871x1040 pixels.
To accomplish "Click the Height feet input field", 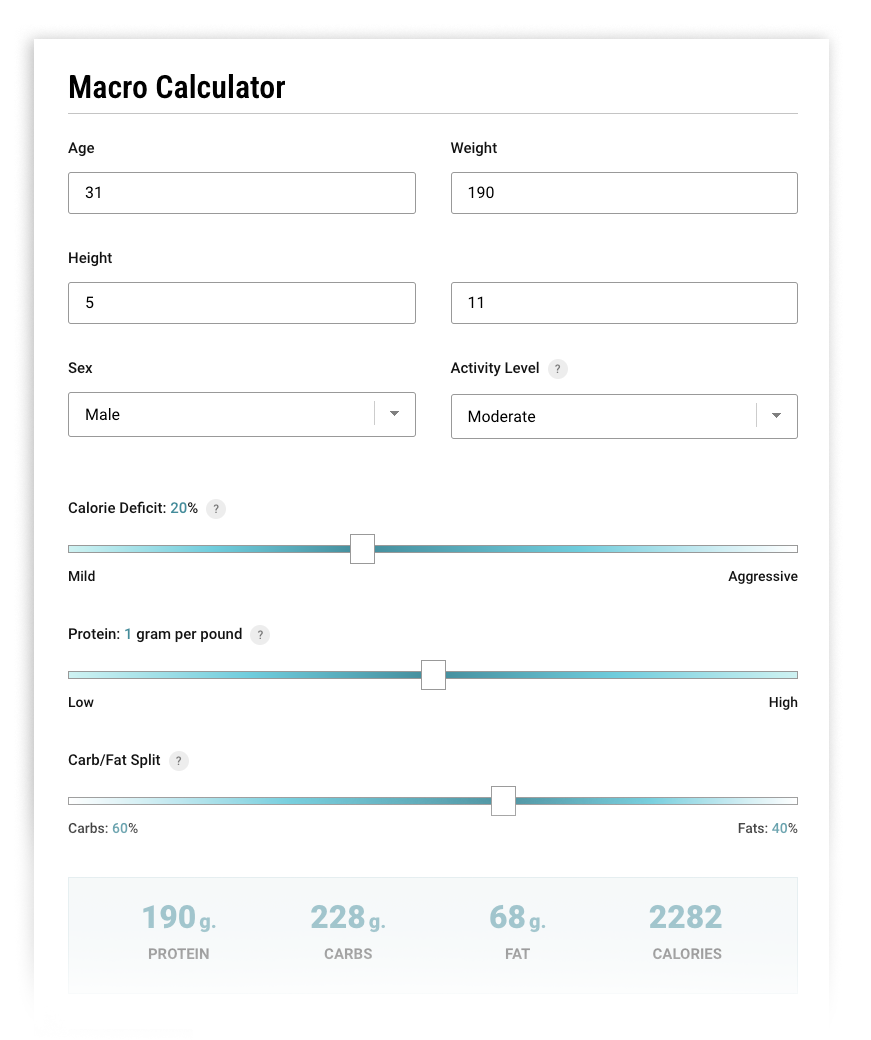I will click(x=241, y=303).
